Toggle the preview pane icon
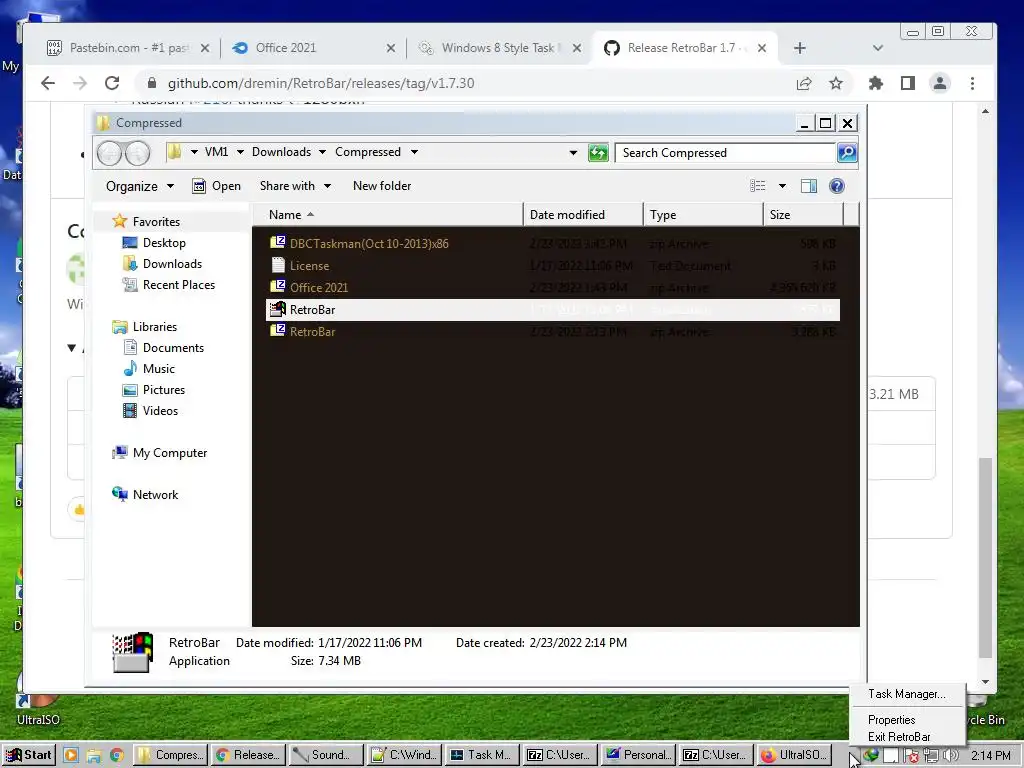The width and height of the screenshot is (1024, 768). [x=808, y=186]
